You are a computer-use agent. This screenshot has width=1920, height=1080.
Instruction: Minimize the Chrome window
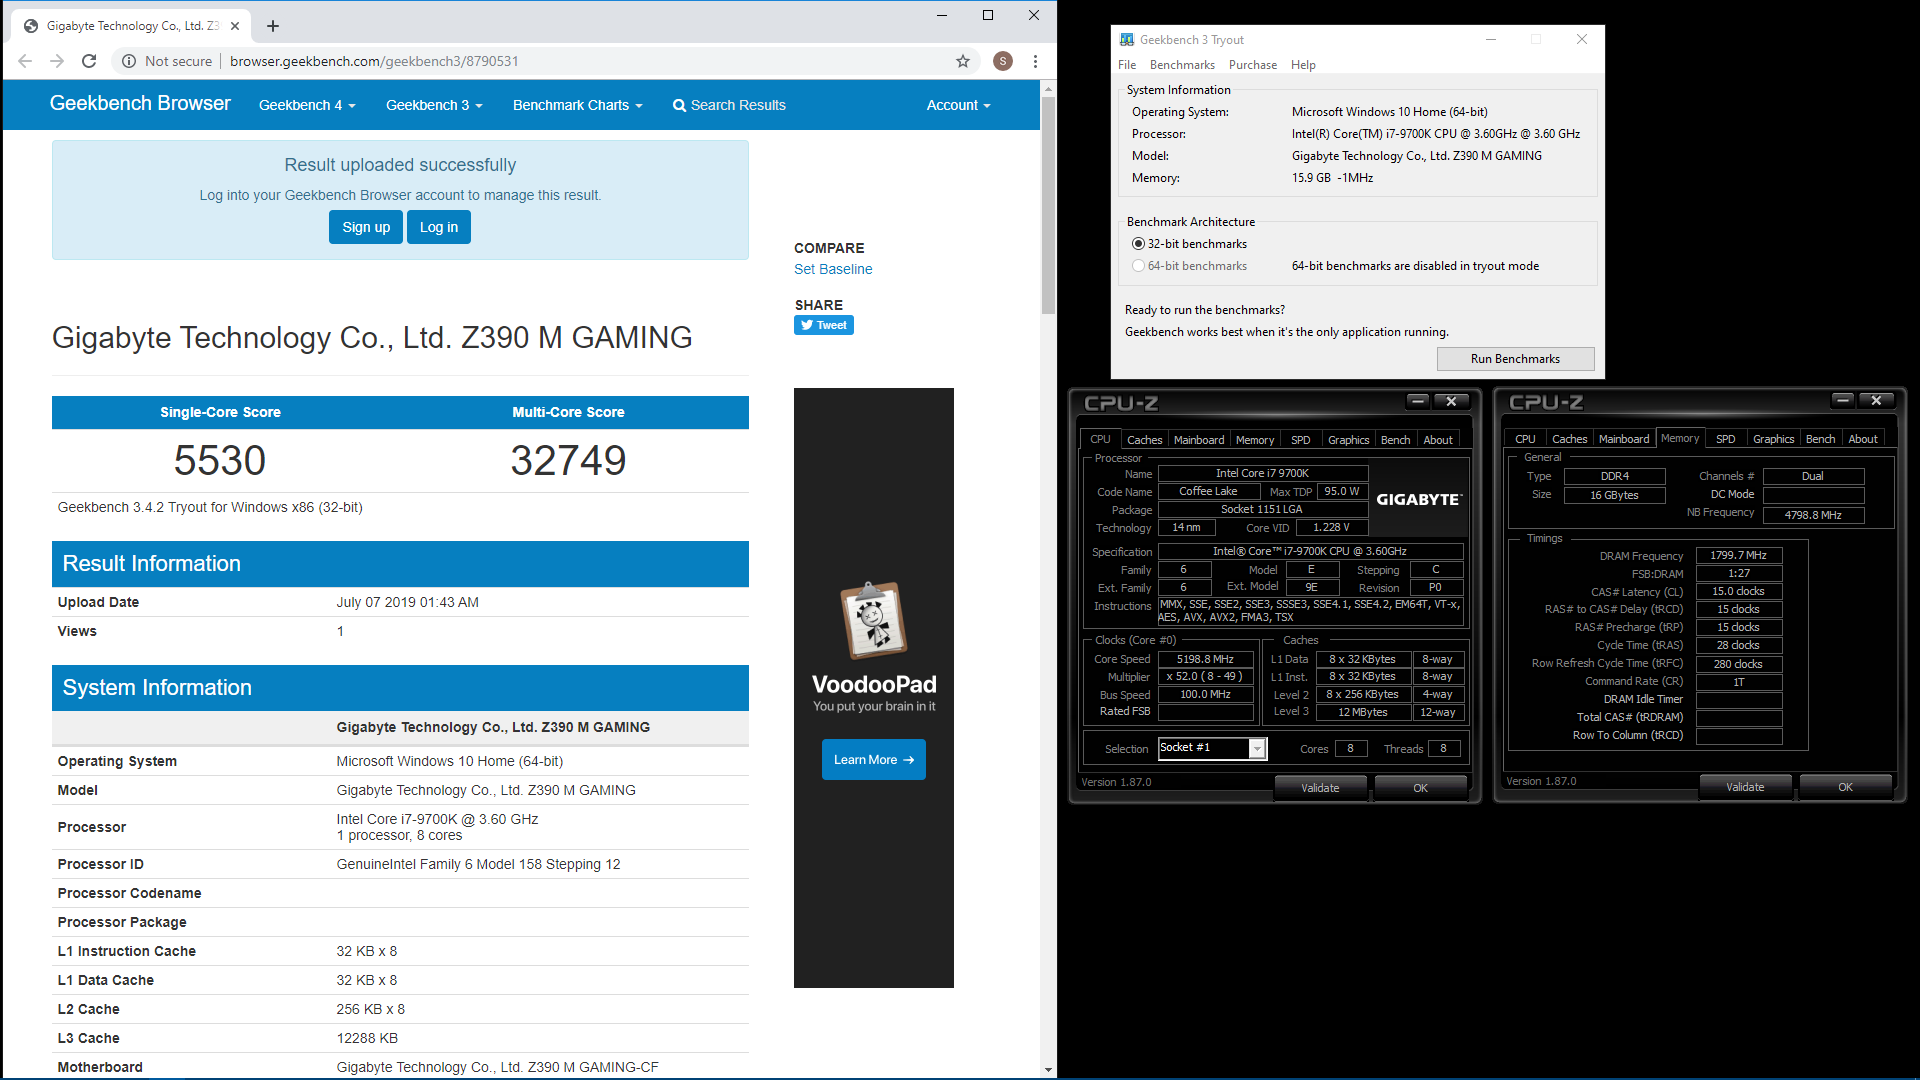[942, 15]
